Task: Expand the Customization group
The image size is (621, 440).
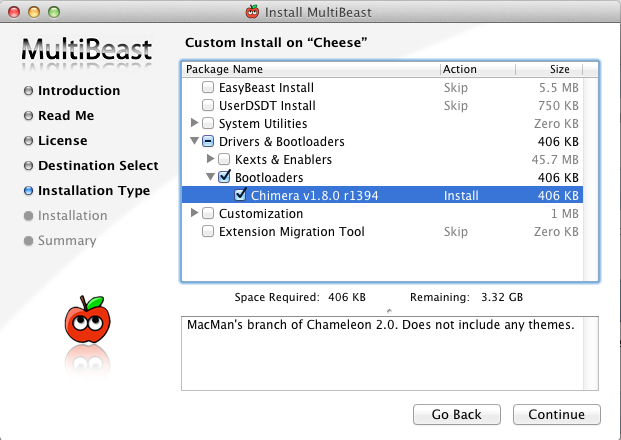Action: click(x=194, y=213)
